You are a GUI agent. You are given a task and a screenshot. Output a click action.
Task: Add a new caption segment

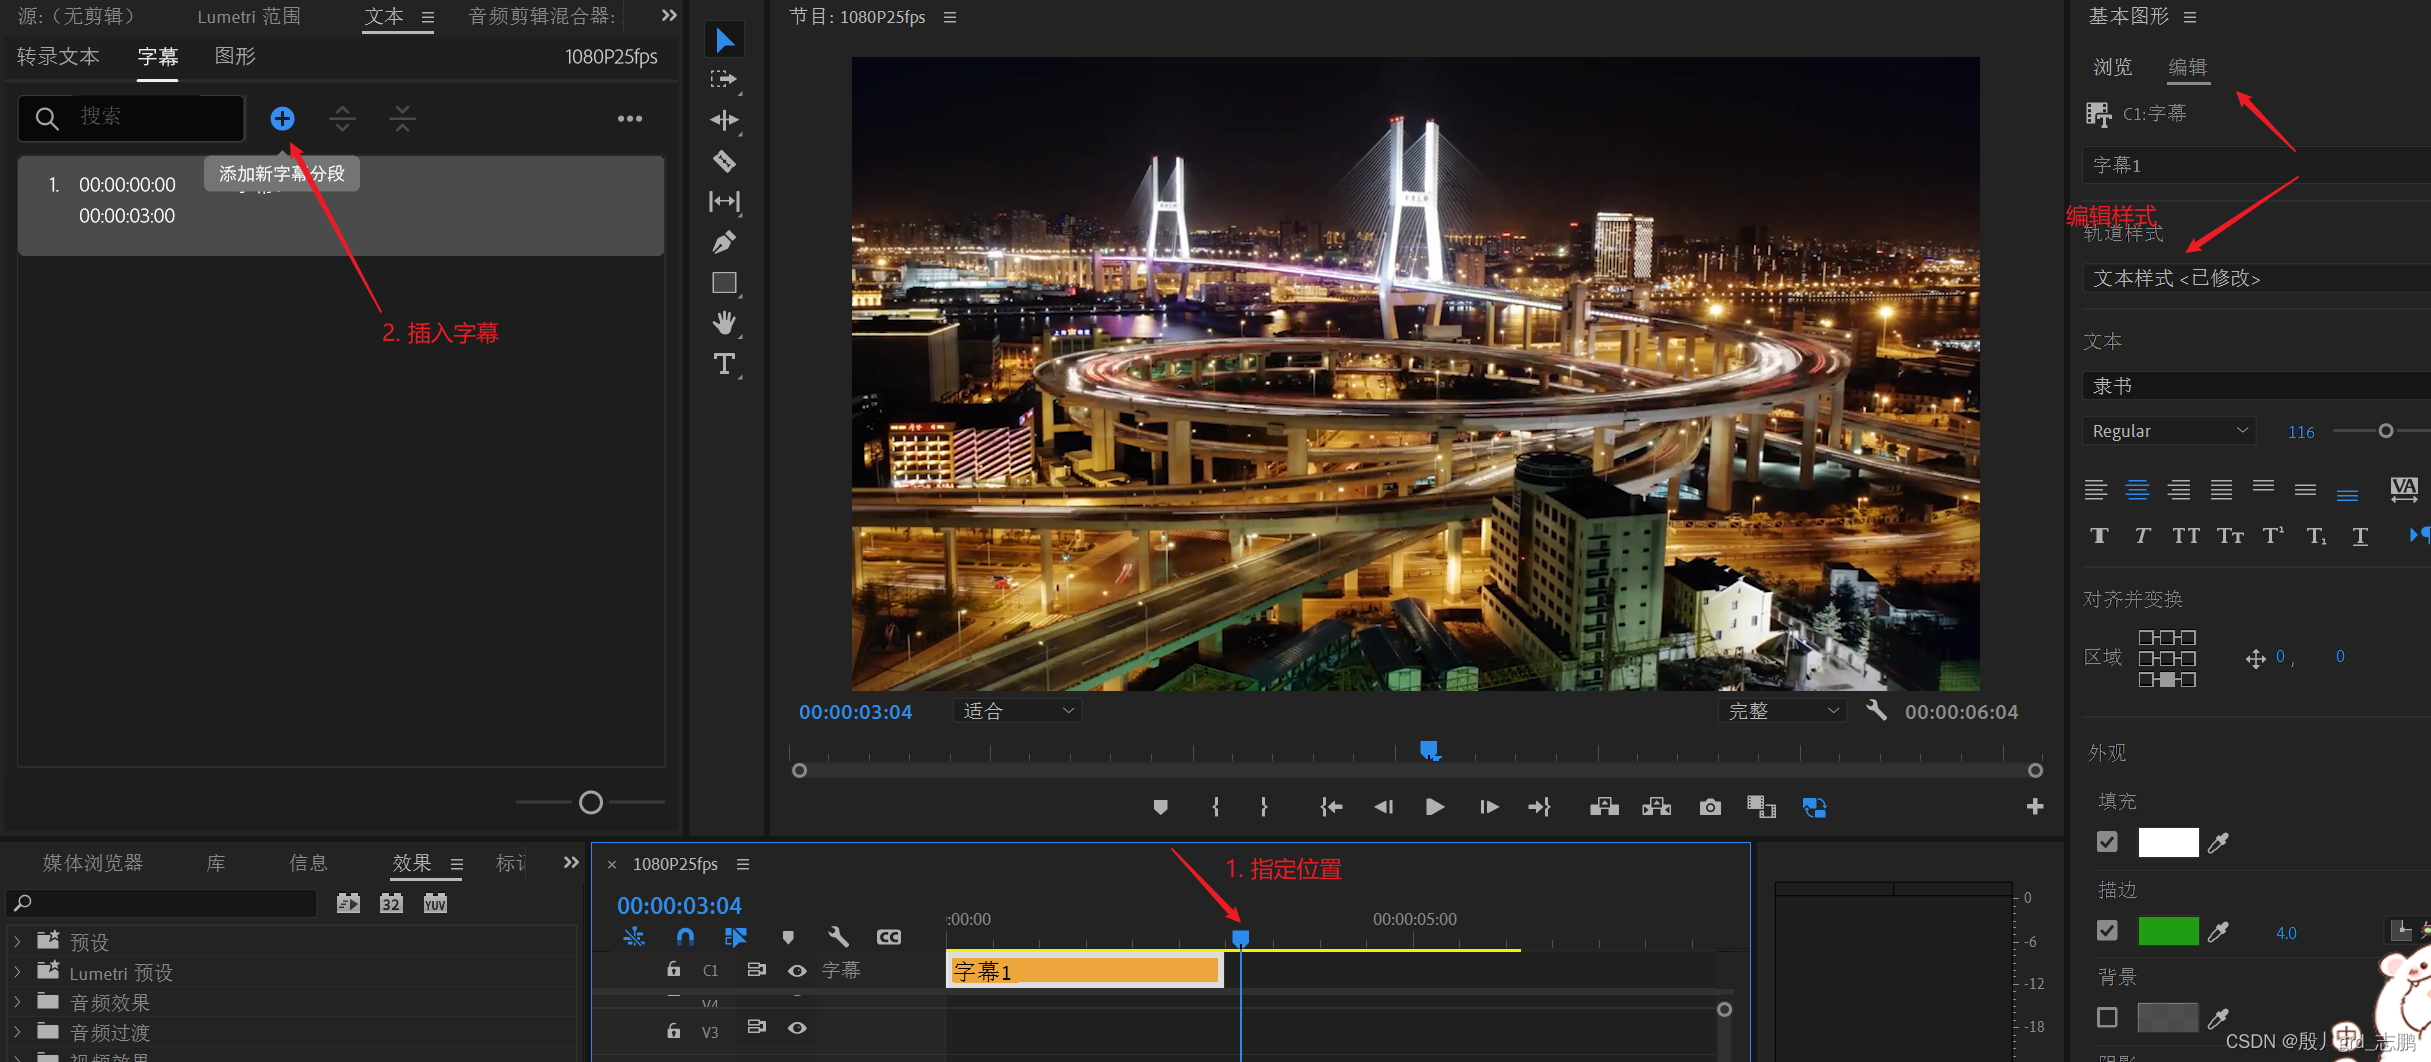click(283, 119)
